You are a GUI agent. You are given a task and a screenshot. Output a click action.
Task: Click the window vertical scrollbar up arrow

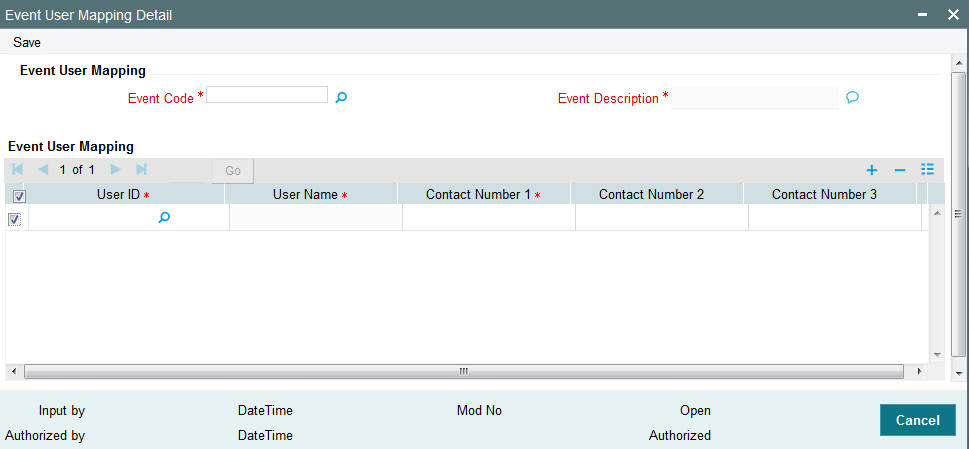(958, 63)
